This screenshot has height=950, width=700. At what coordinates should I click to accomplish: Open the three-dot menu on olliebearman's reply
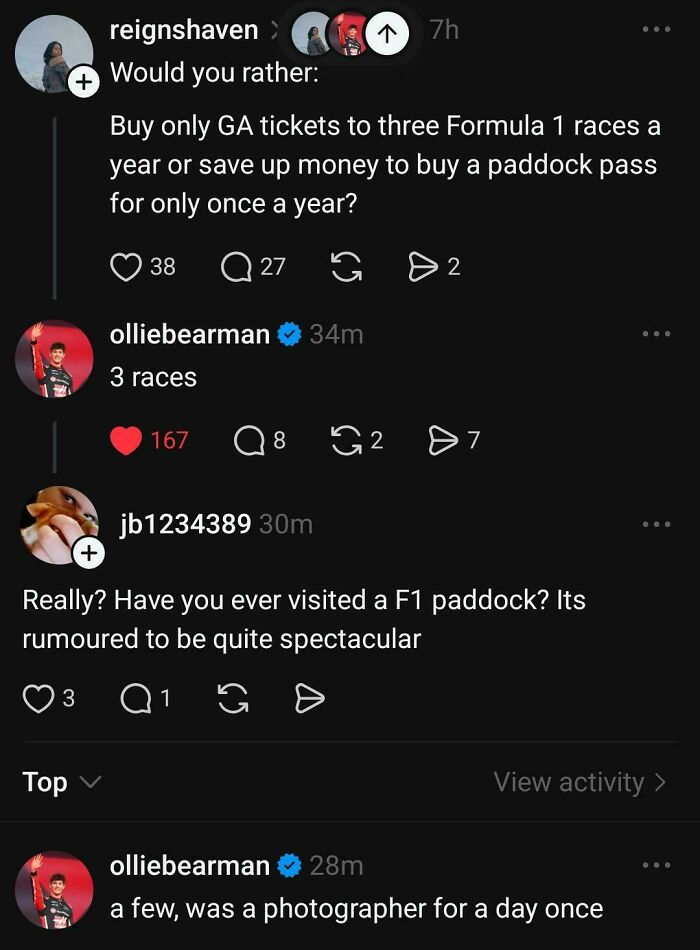[x=658, y=331]
